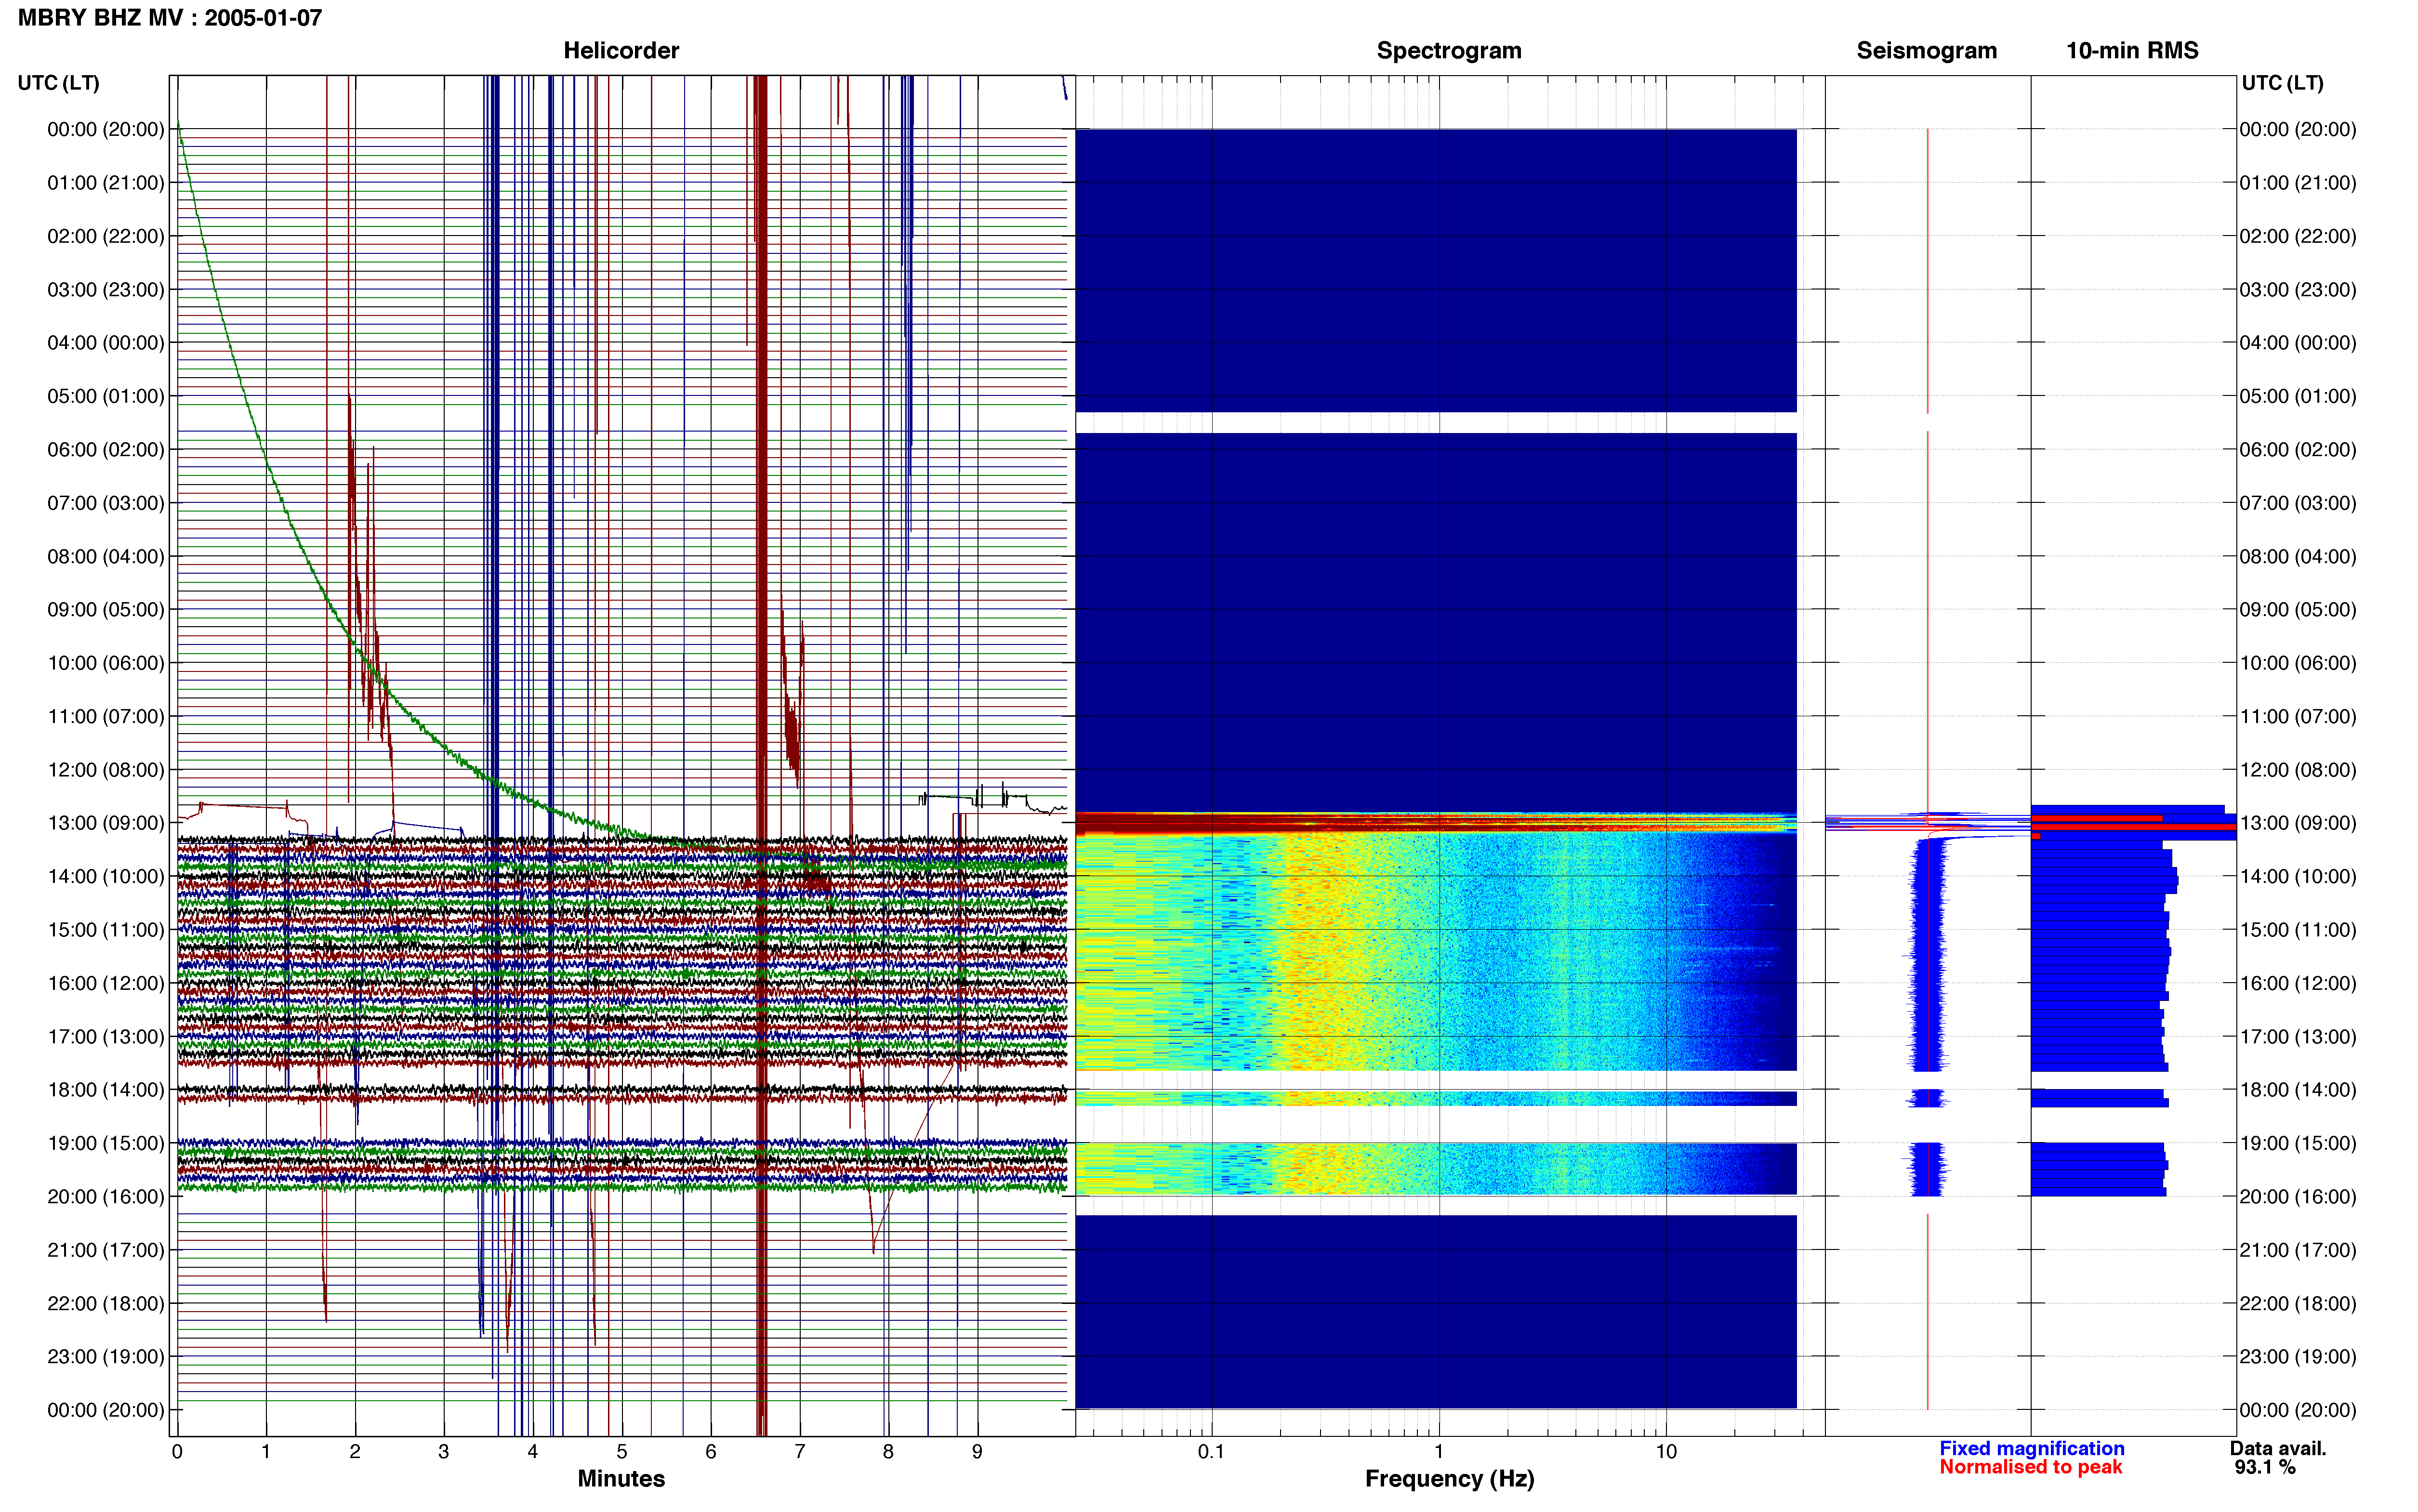Click minute tick '9' on helicorder axis
Screen dimensions: 2418x1512
tap(977, 1451)
